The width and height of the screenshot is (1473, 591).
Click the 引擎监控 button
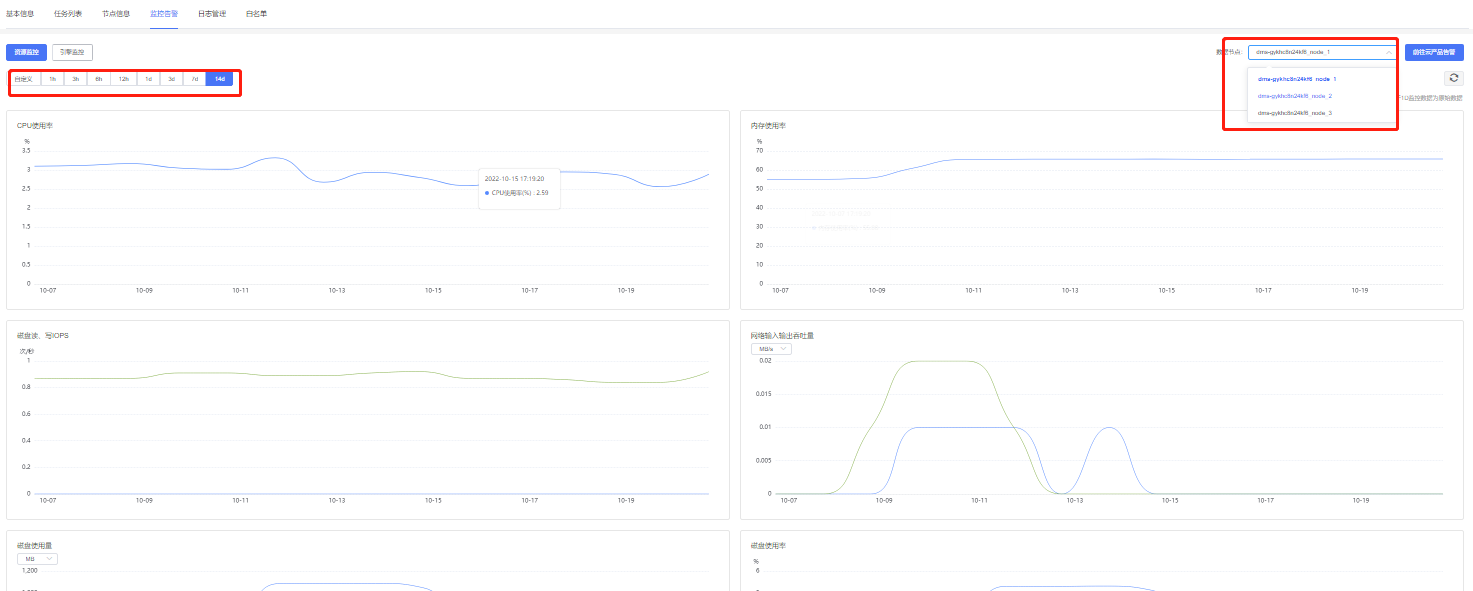(72, 52)
